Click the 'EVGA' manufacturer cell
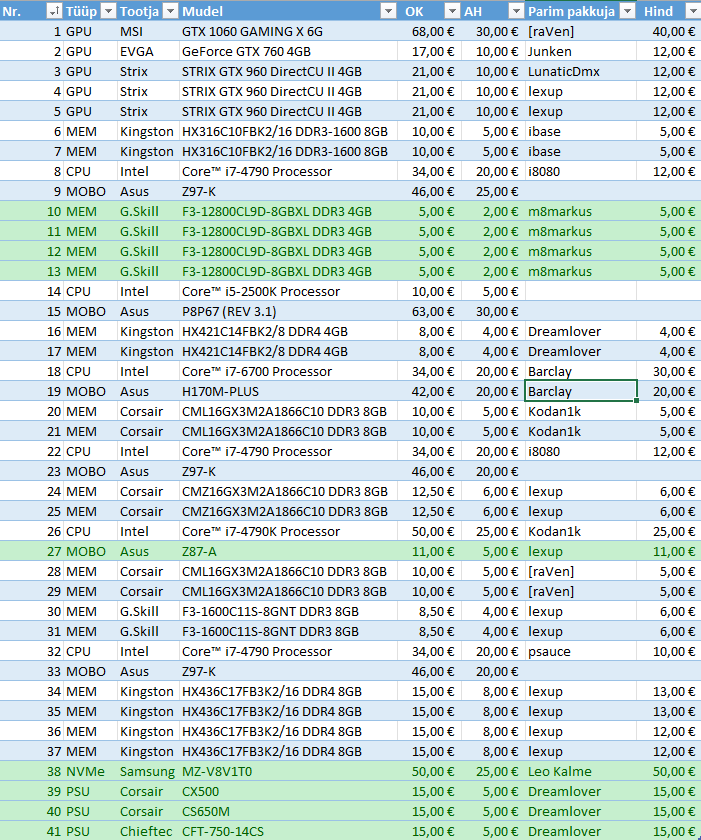The height and width of the screenshot is (840, 701). [x=148, y=51]
